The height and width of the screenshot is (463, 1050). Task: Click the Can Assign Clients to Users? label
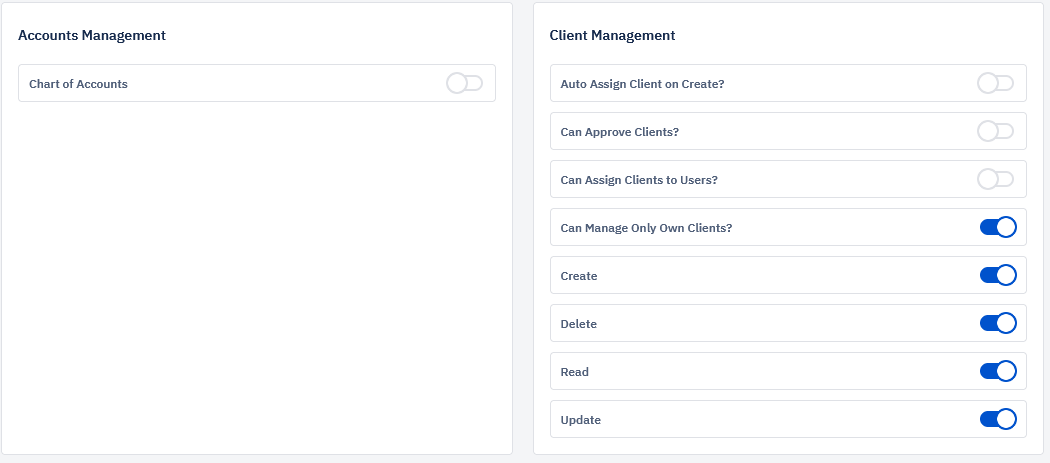(639, 180)
